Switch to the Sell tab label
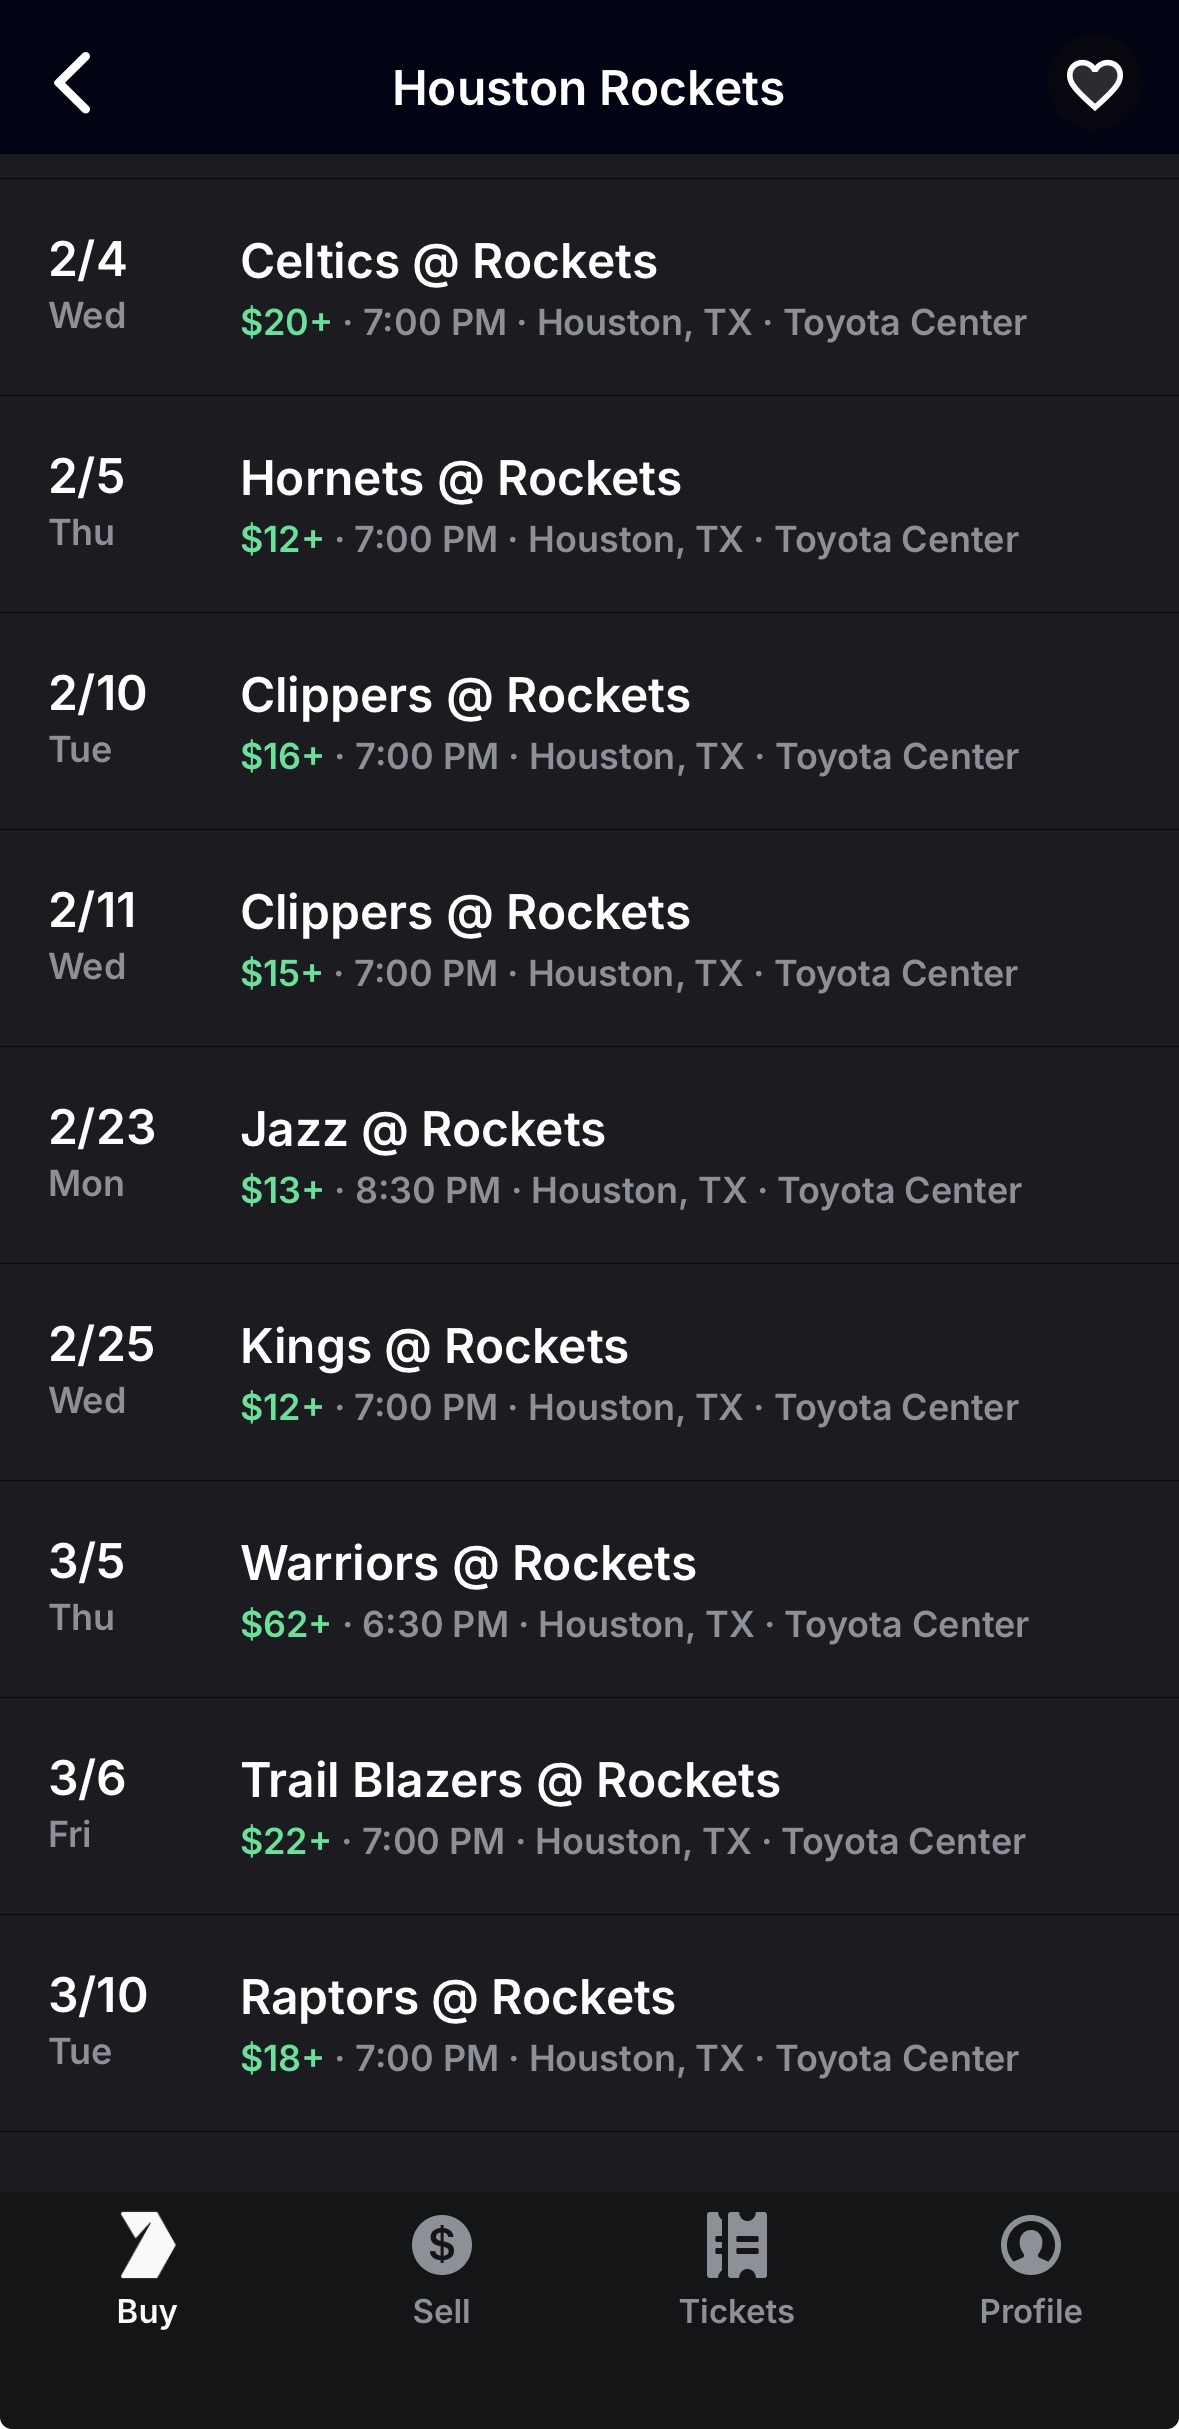The height and width of the screenshot is (2429, 1179). pyautogui.click(x=441, y=2311)
